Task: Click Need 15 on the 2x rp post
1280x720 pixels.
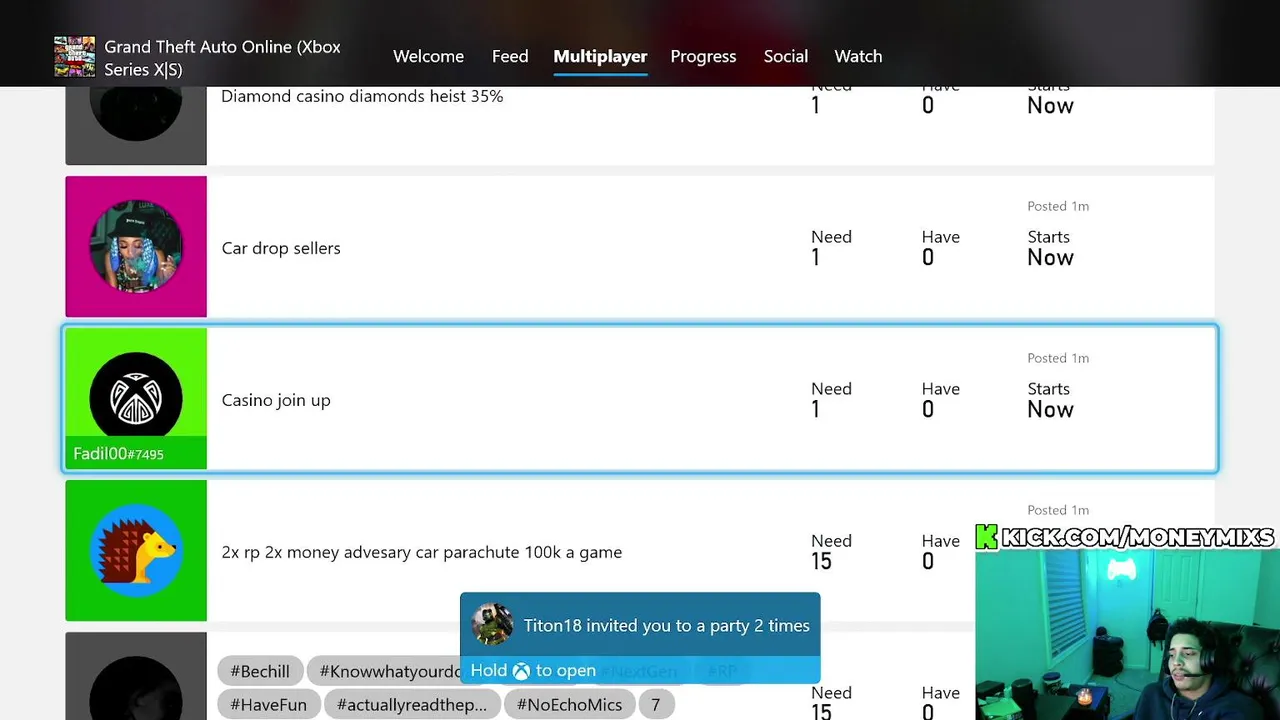Action: [x=831, y=552]
